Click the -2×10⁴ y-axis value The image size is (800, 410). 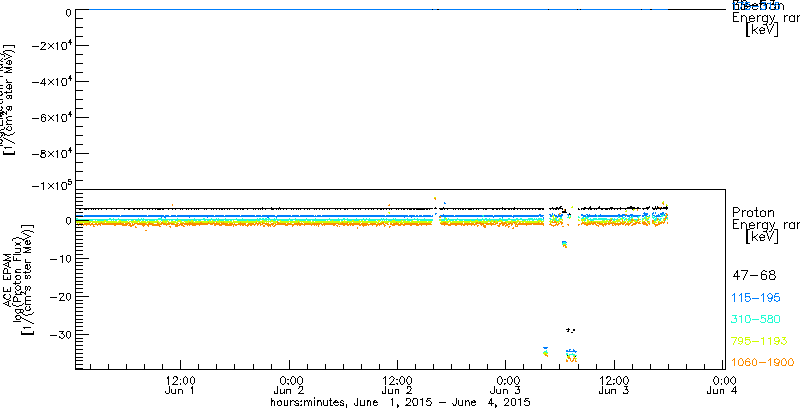[51, 45]
